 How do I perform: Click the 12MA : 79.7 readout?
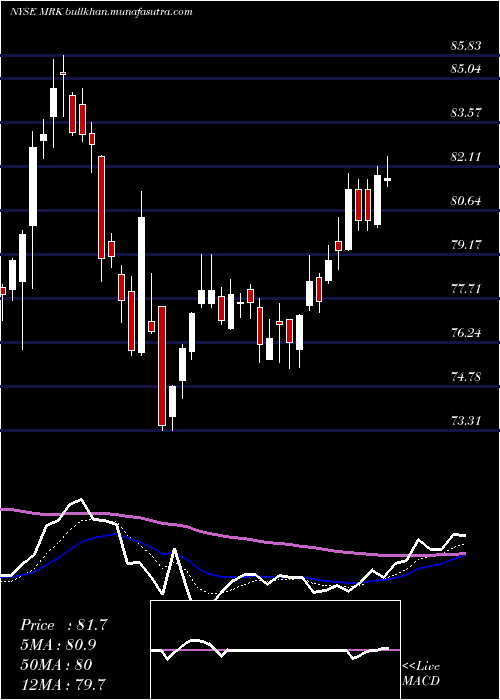63,684
